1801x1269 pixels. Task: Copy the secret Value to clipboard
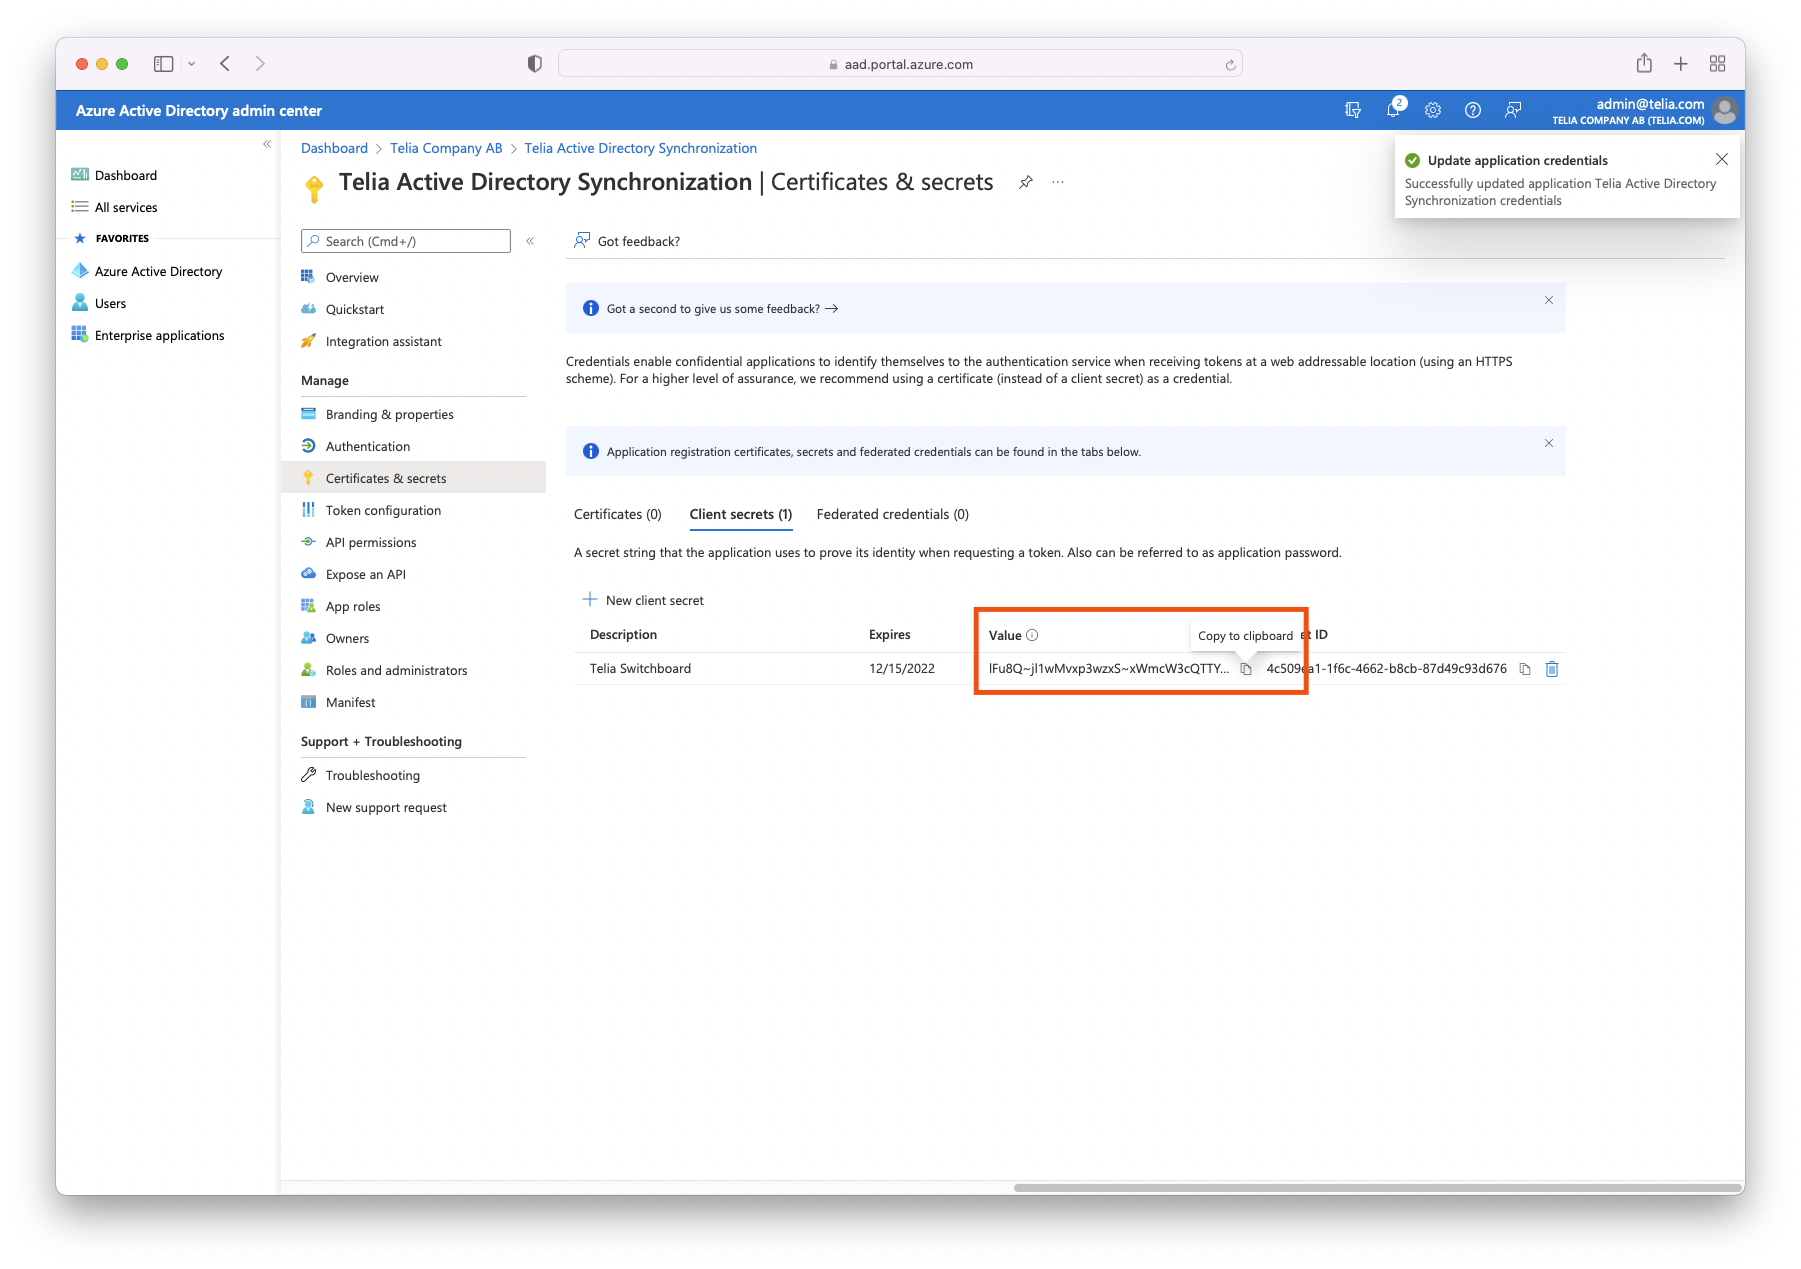(1246, 669)
